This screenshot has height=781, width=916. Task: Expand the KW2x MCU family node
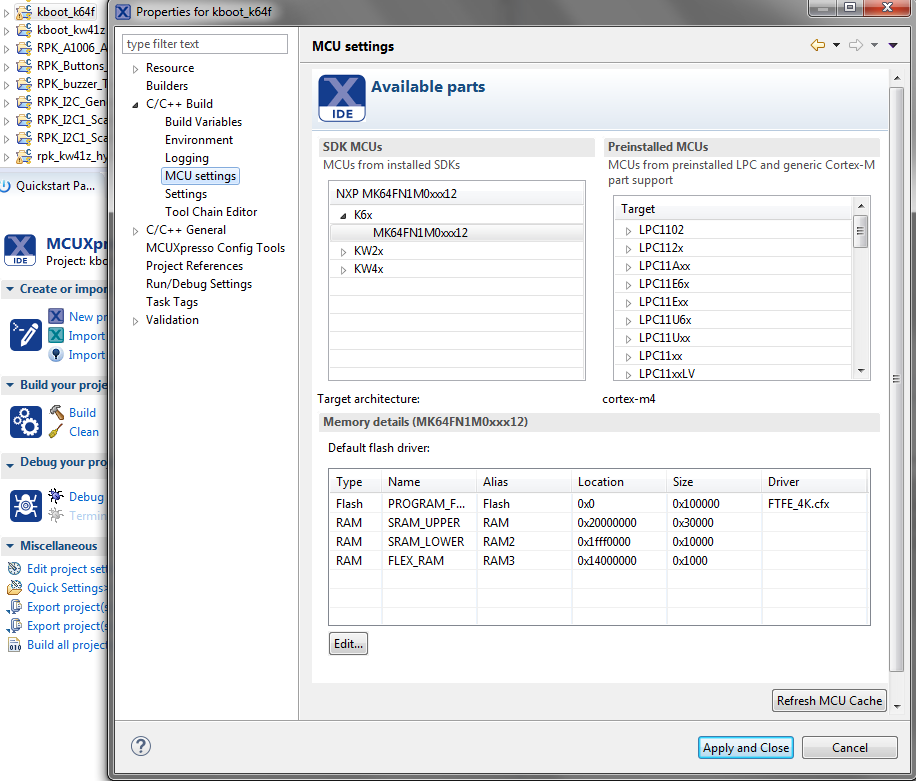tap(344, 252)
